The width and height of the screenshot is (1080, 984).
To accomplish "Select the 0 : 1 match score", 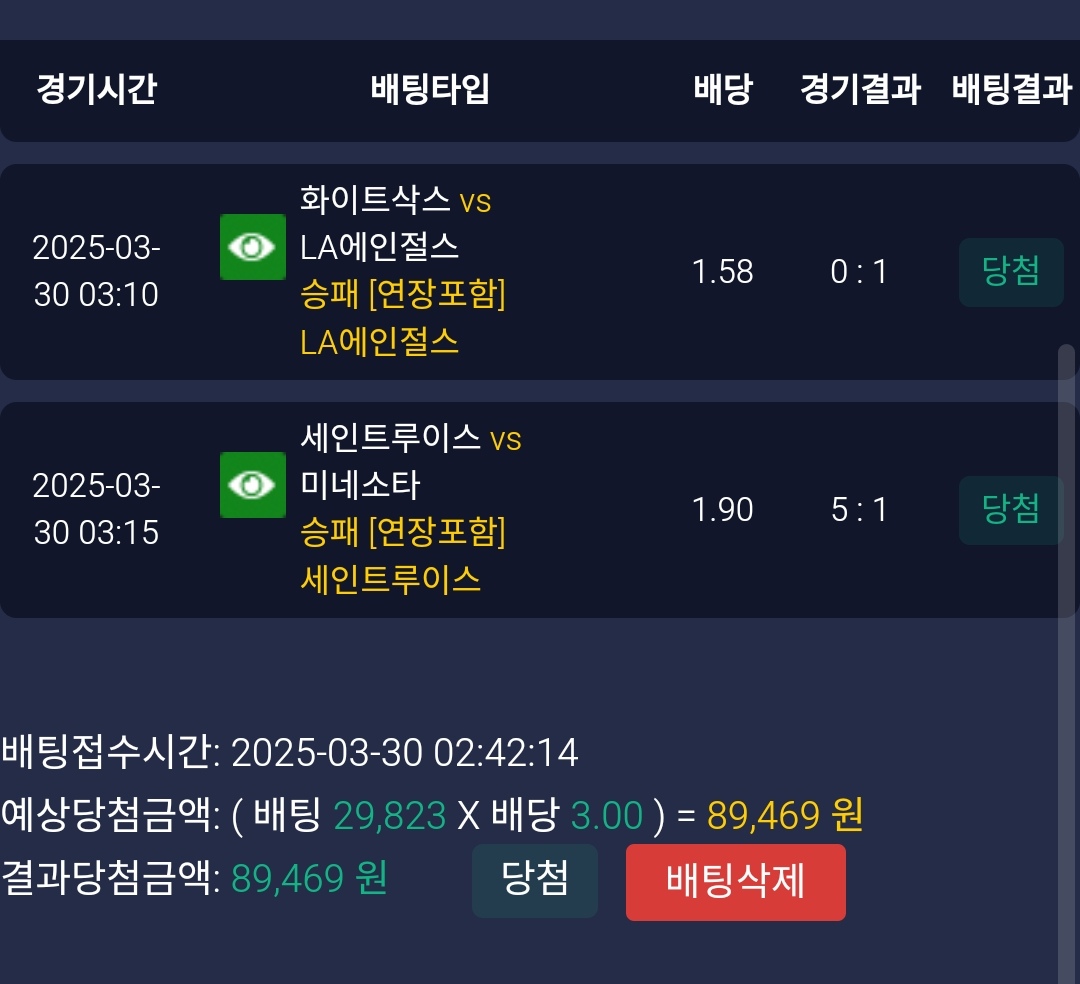I will (x=859, y=272).
